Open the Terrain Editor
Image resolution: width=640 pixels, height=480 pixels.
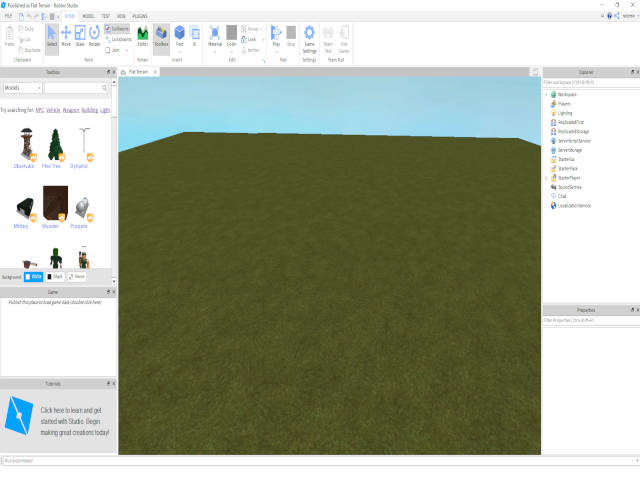(142, 35)
